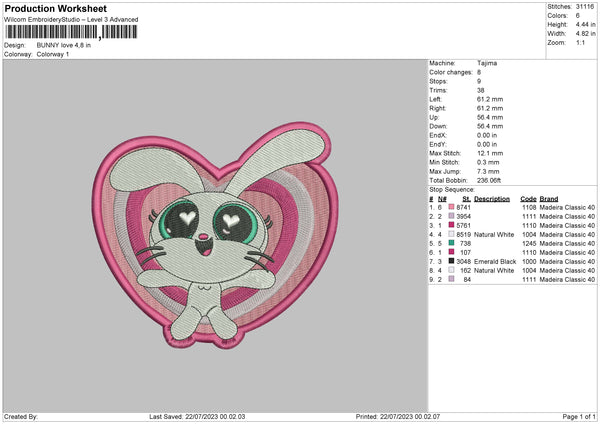Select the Machine value Tajima
This screenshot has width=600, height=424.
488,62
